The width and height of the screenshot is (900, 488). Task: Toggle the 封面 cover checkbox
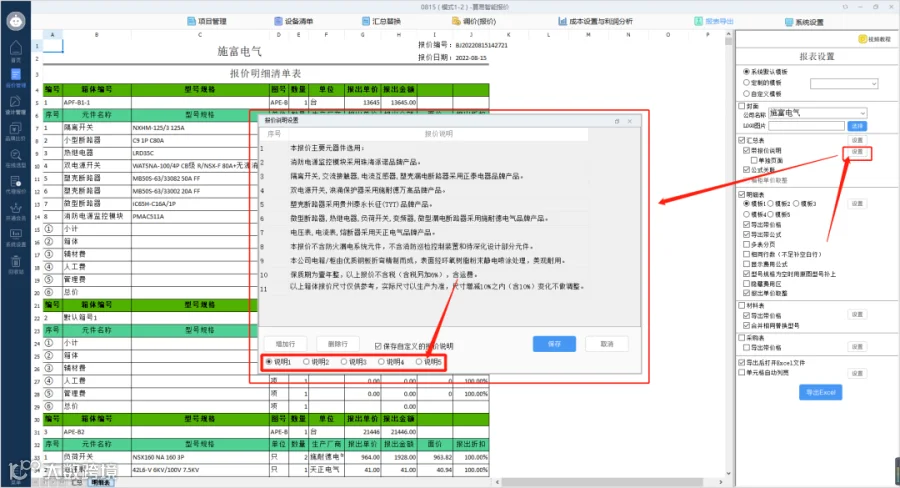click(x=742, y=106)
